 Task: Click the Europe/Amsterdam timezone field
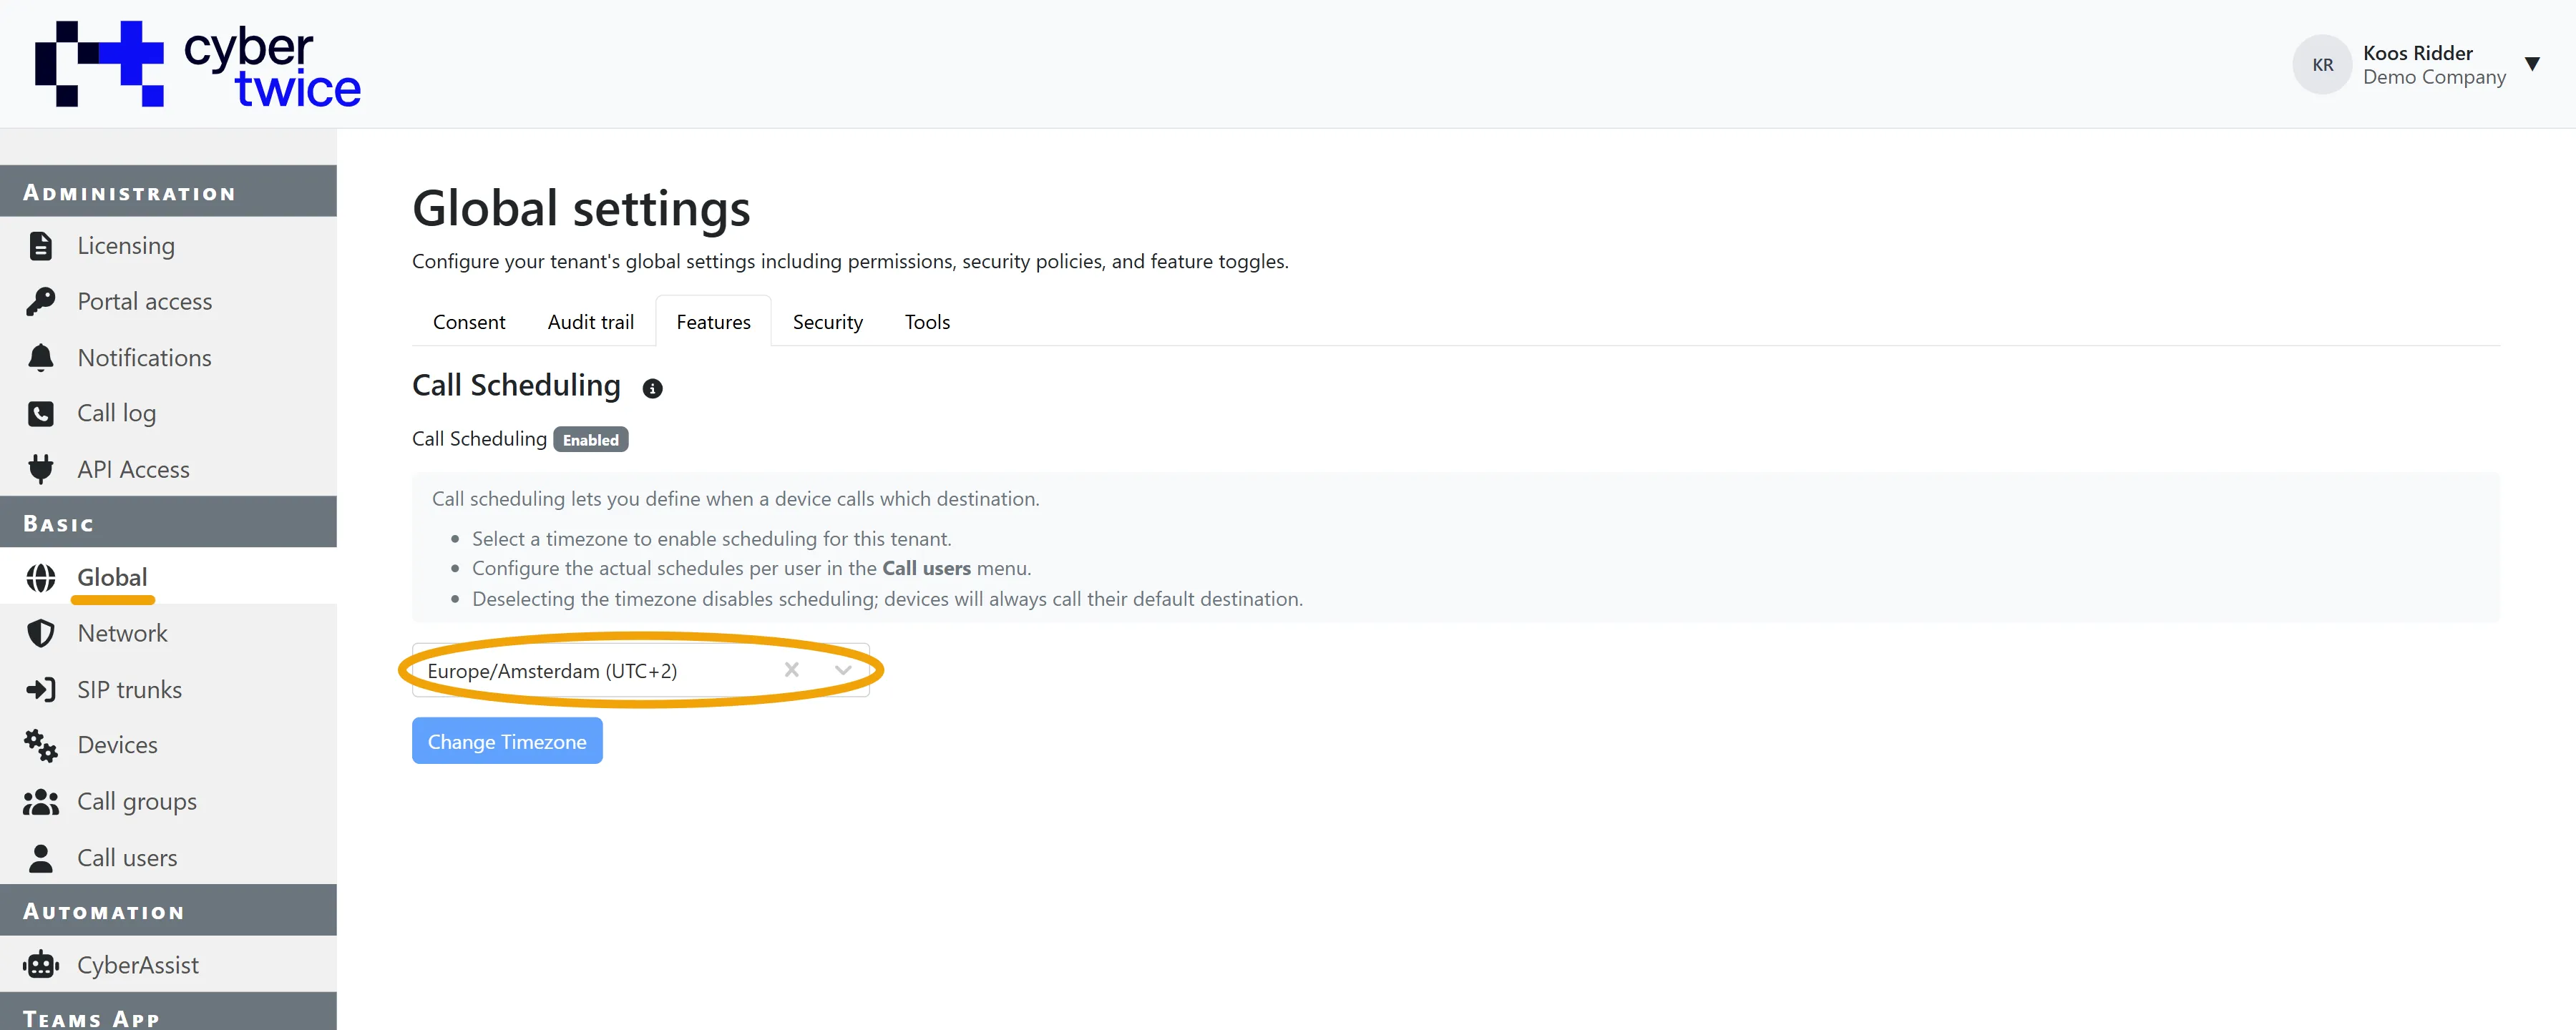tap(640, 670)
